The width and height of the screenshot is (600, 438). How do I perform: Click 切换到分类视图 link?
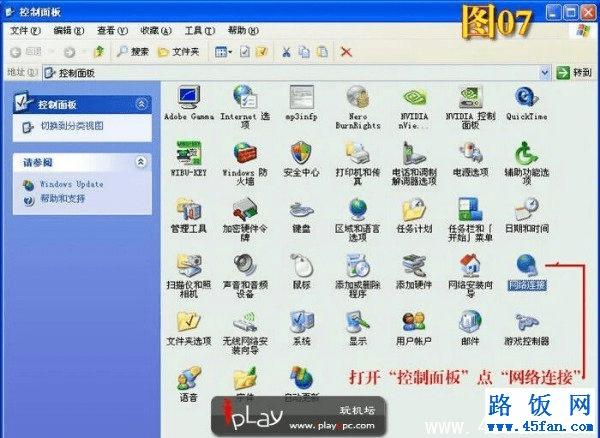(x=72, y=126)
